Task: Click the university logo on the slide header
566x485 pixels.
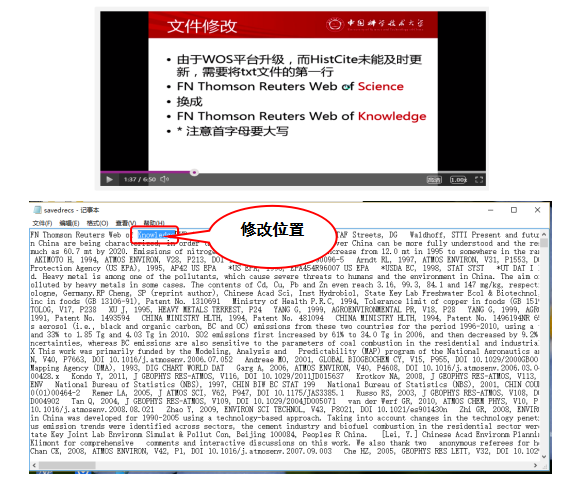Action: pos(375,24)
